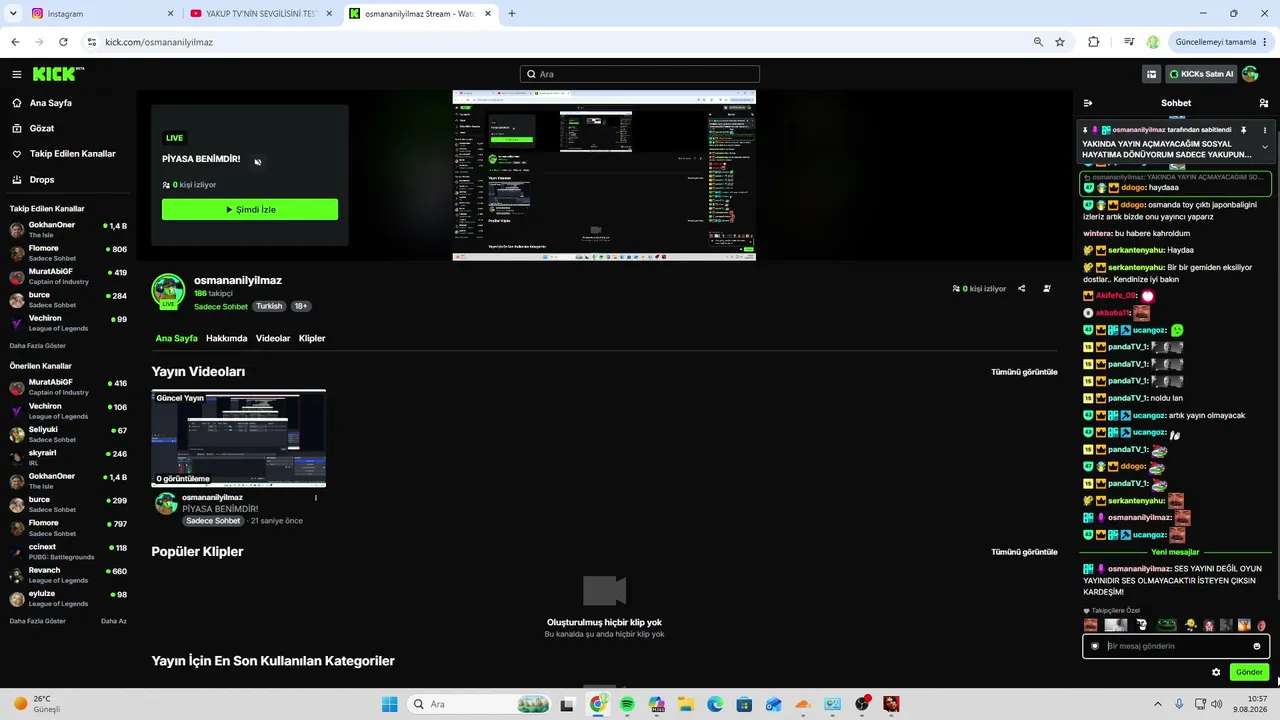Open OBS Studio from the taskbar
Image resolution: width=1280 pixels, height=720 pixels.
pyautogui.click(x=862, y=704)
